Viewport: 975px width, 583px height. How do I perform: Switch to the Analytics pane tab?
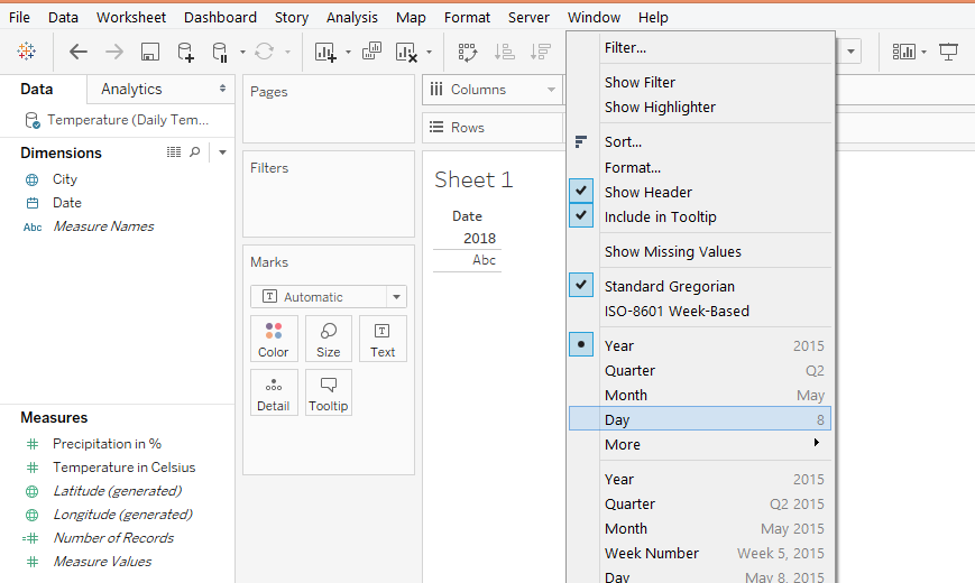pos(131,89)
